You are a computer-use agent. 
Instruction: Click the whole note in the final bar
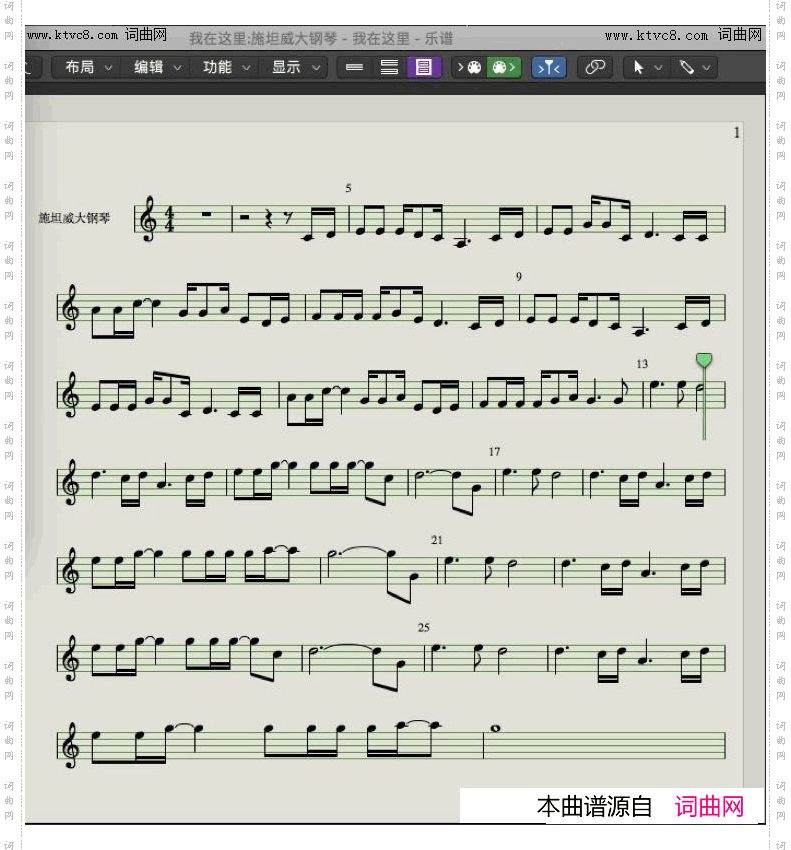coord(495,741)
